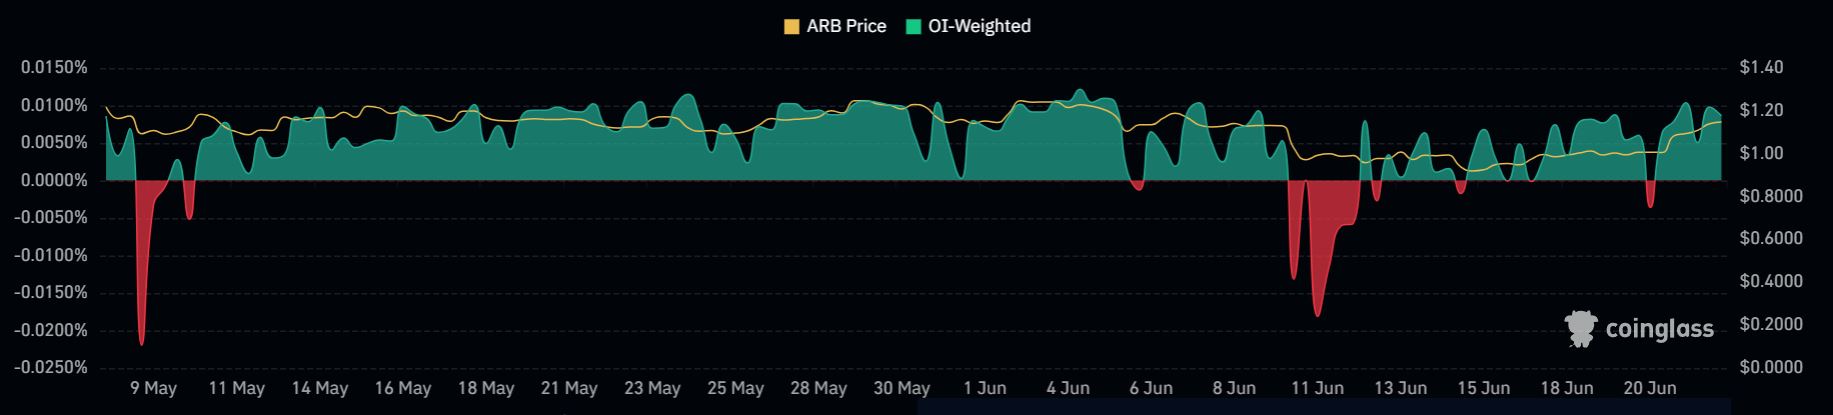The width and height of the screenshot is (1833, 415).
Task: Click the $1.20 price axis label
Action: coord(1761,110)
